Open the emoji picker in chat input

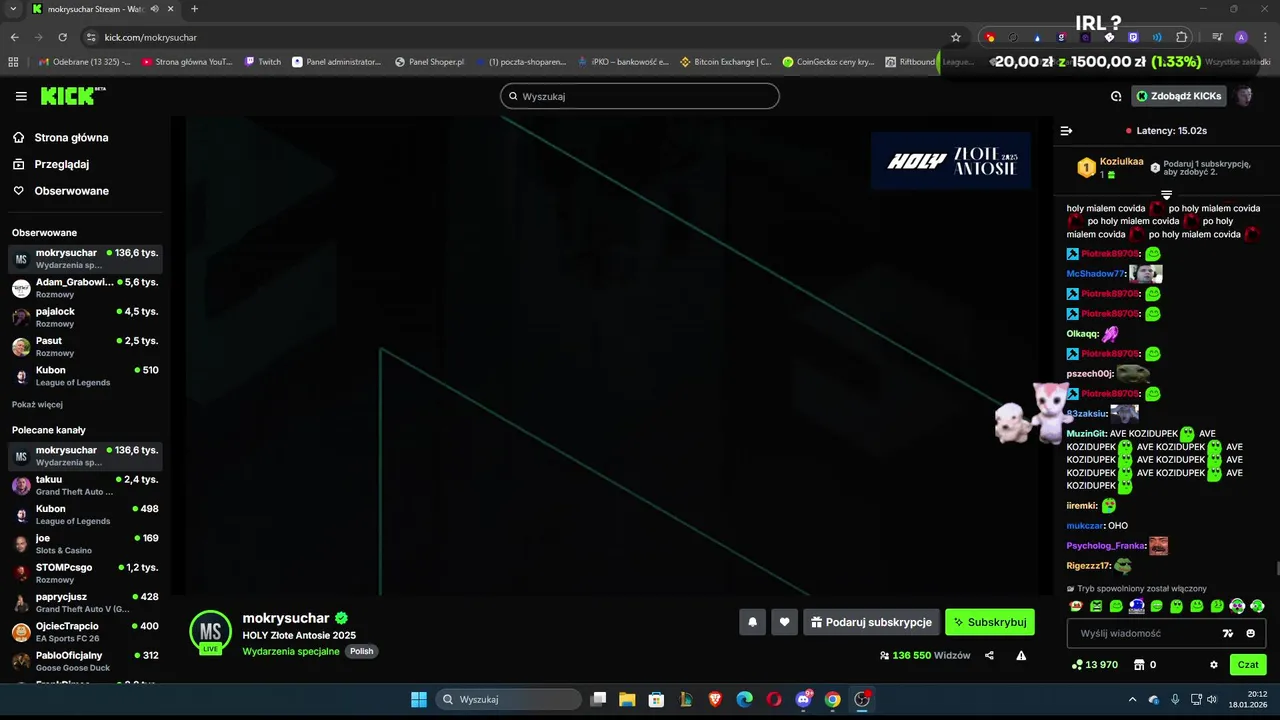pyautogui.click(x=1250, y=633)
